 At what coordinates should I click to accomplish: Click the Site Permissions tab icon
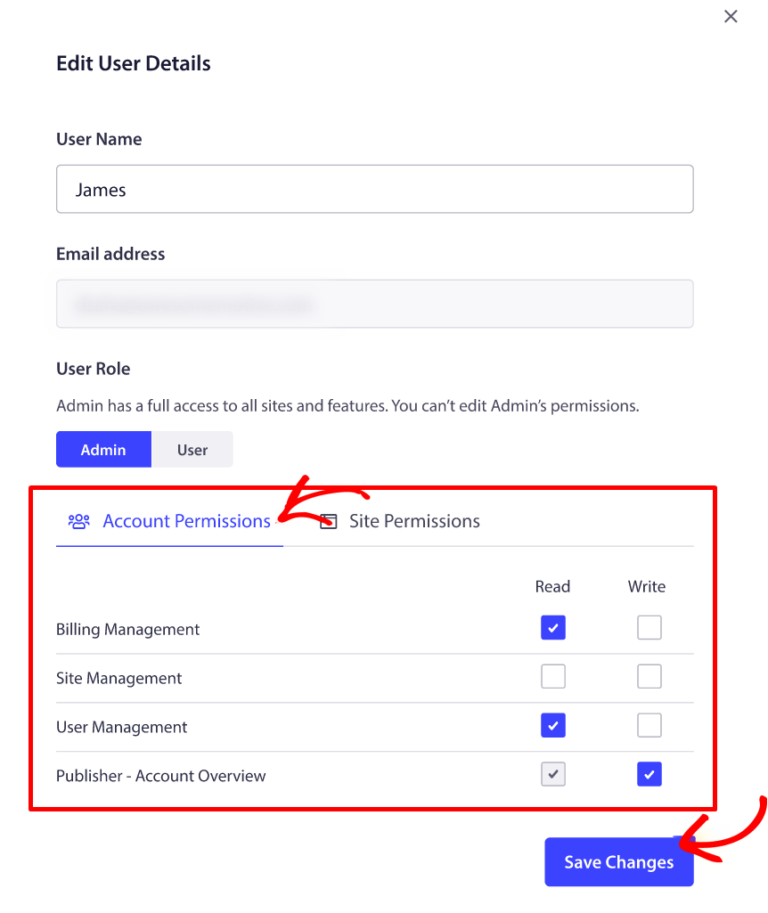327,520
